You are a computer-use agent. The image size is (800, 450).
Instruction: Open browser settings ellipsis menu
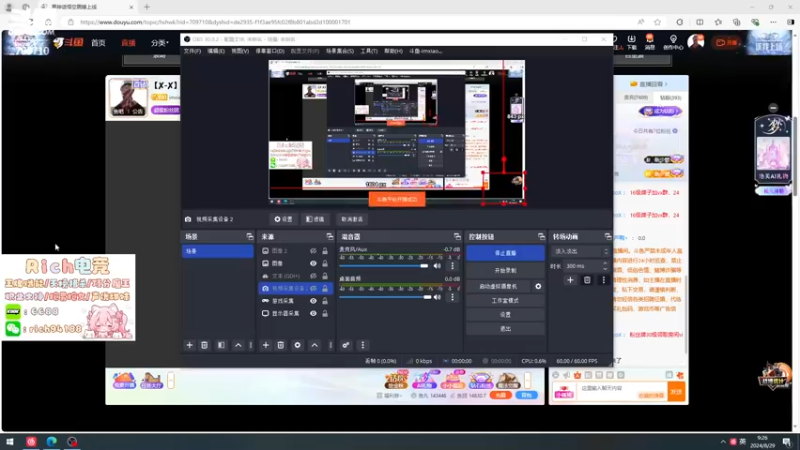(x=773, y=22)
